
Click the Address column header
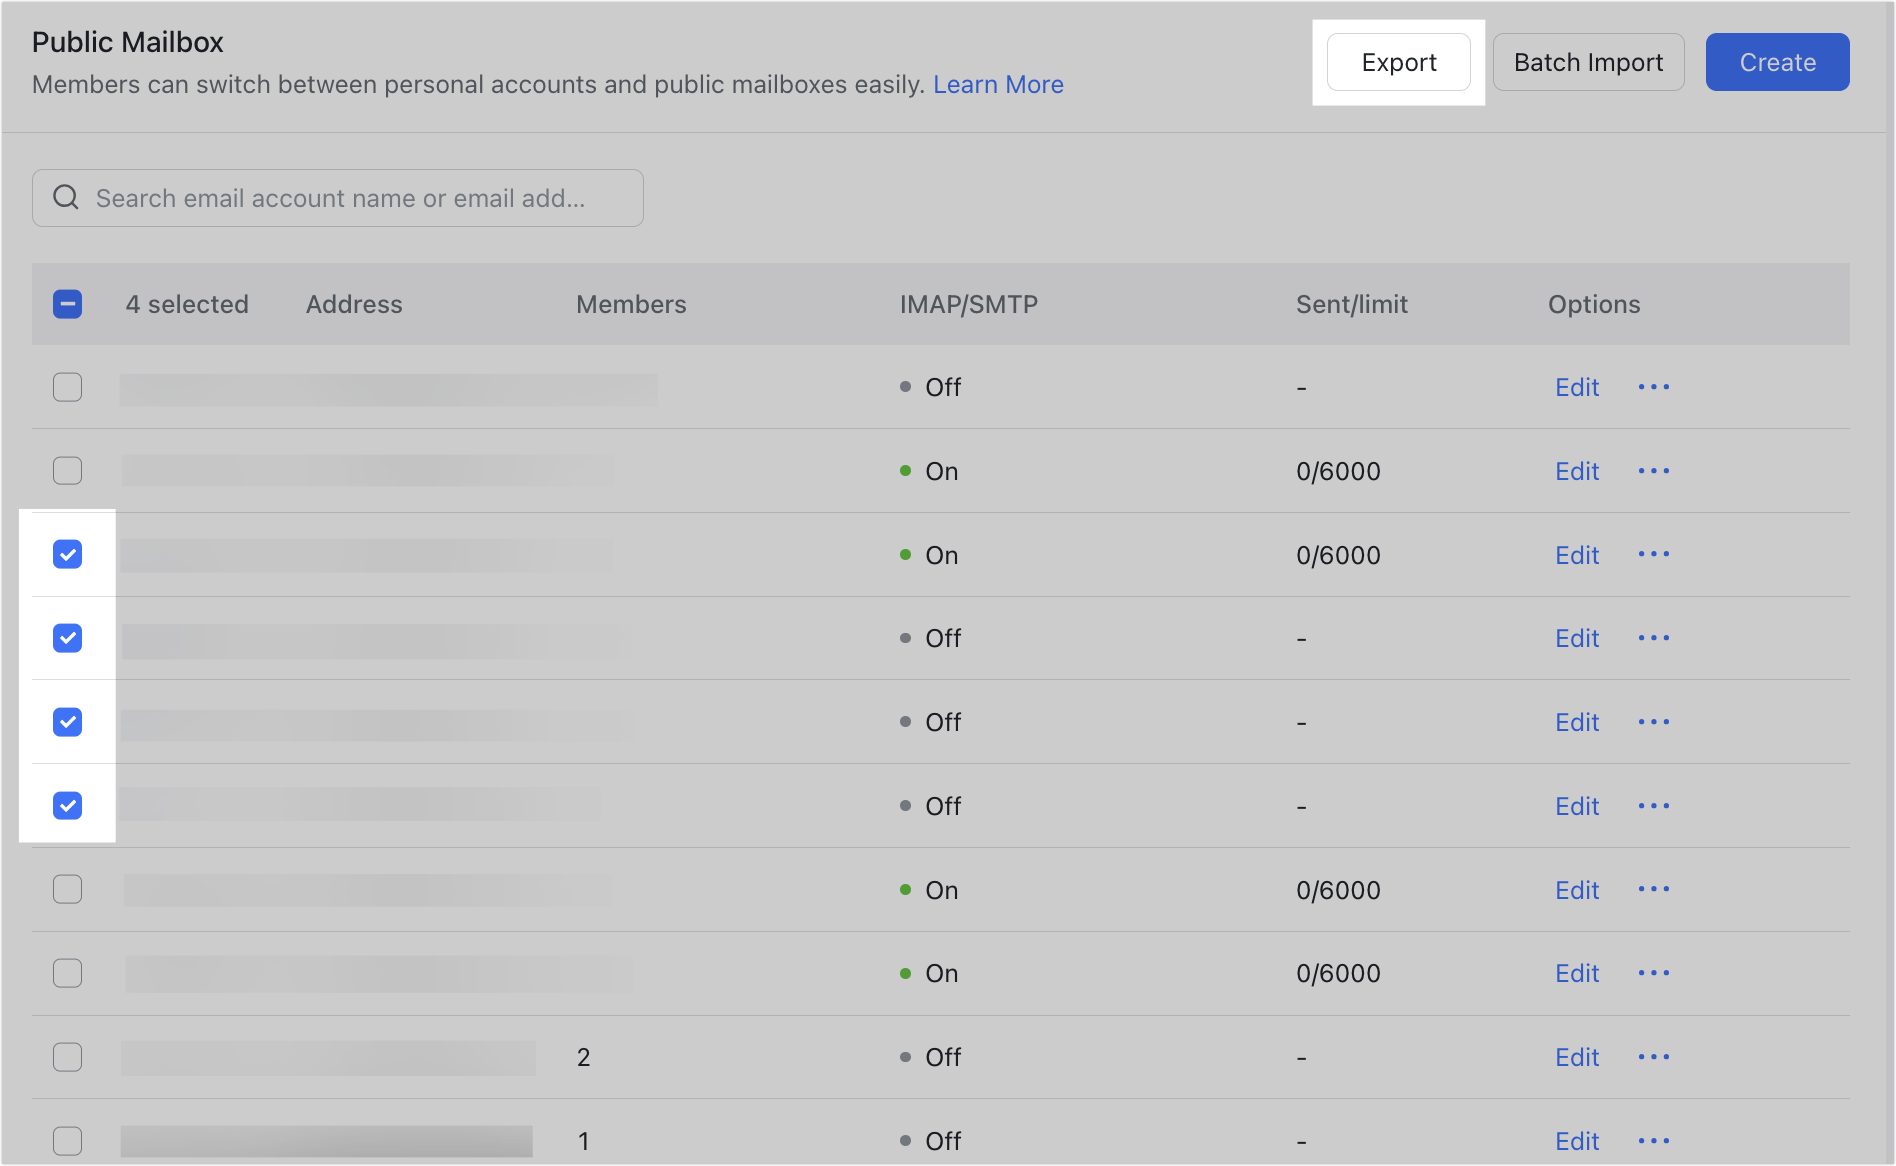354,304
